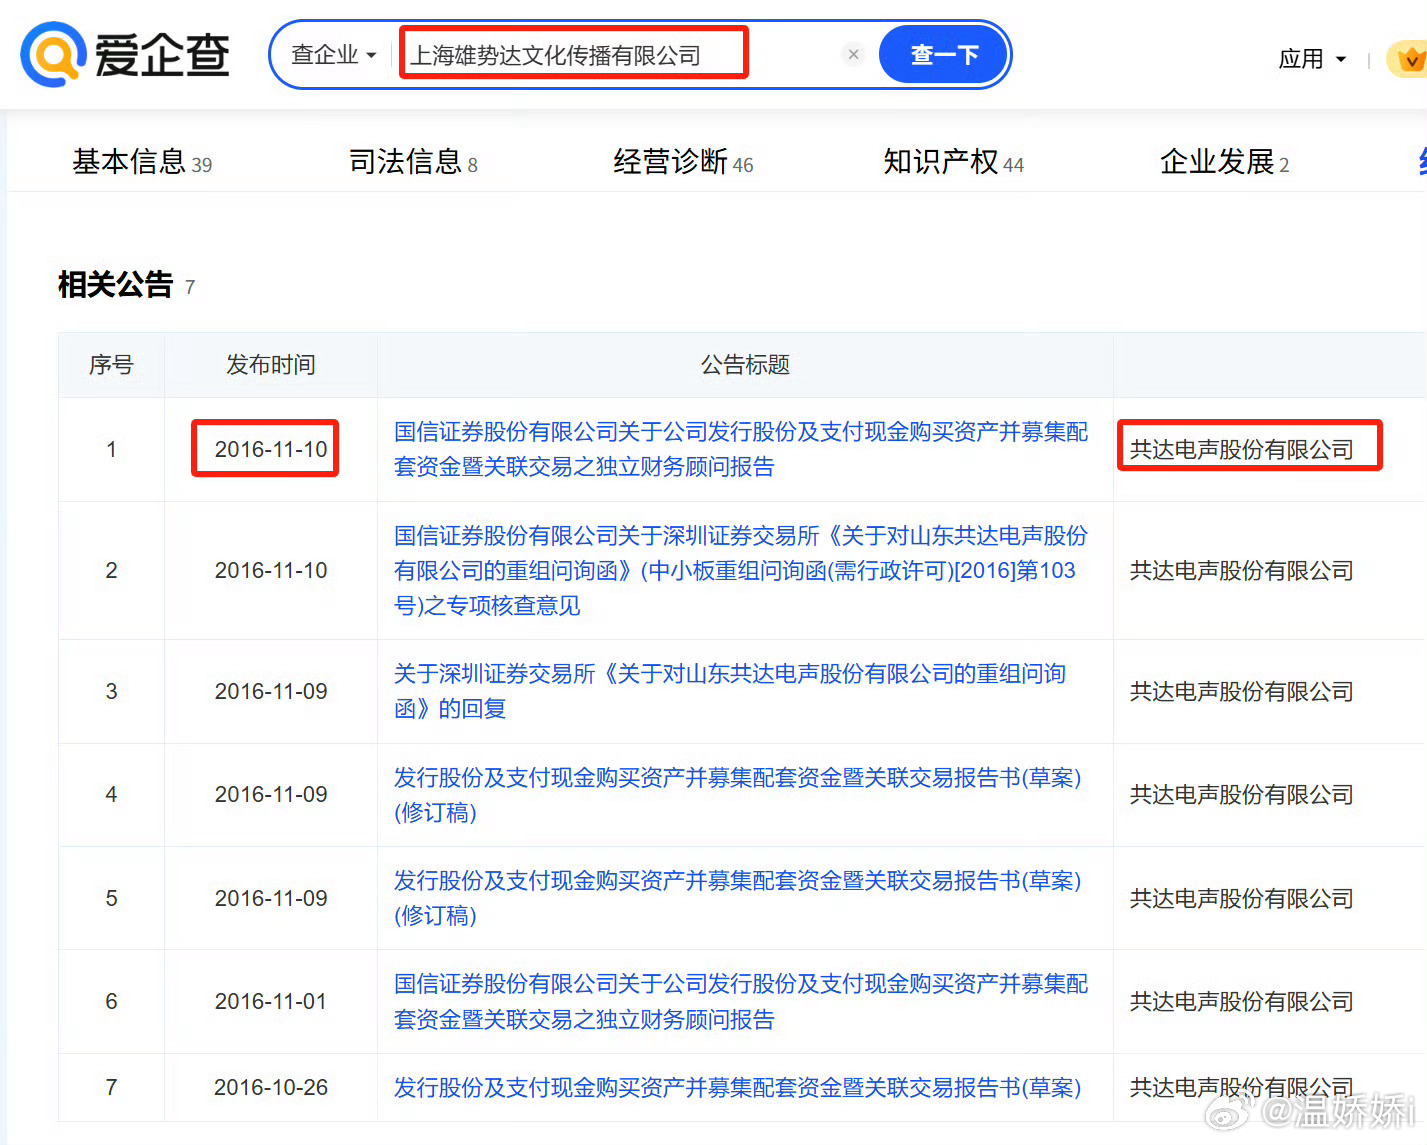Screen dimensions: 1427x1145
Task: Open row 1 announcement 国信证券独立财务顾问报告
Action: tap(741, 449)
